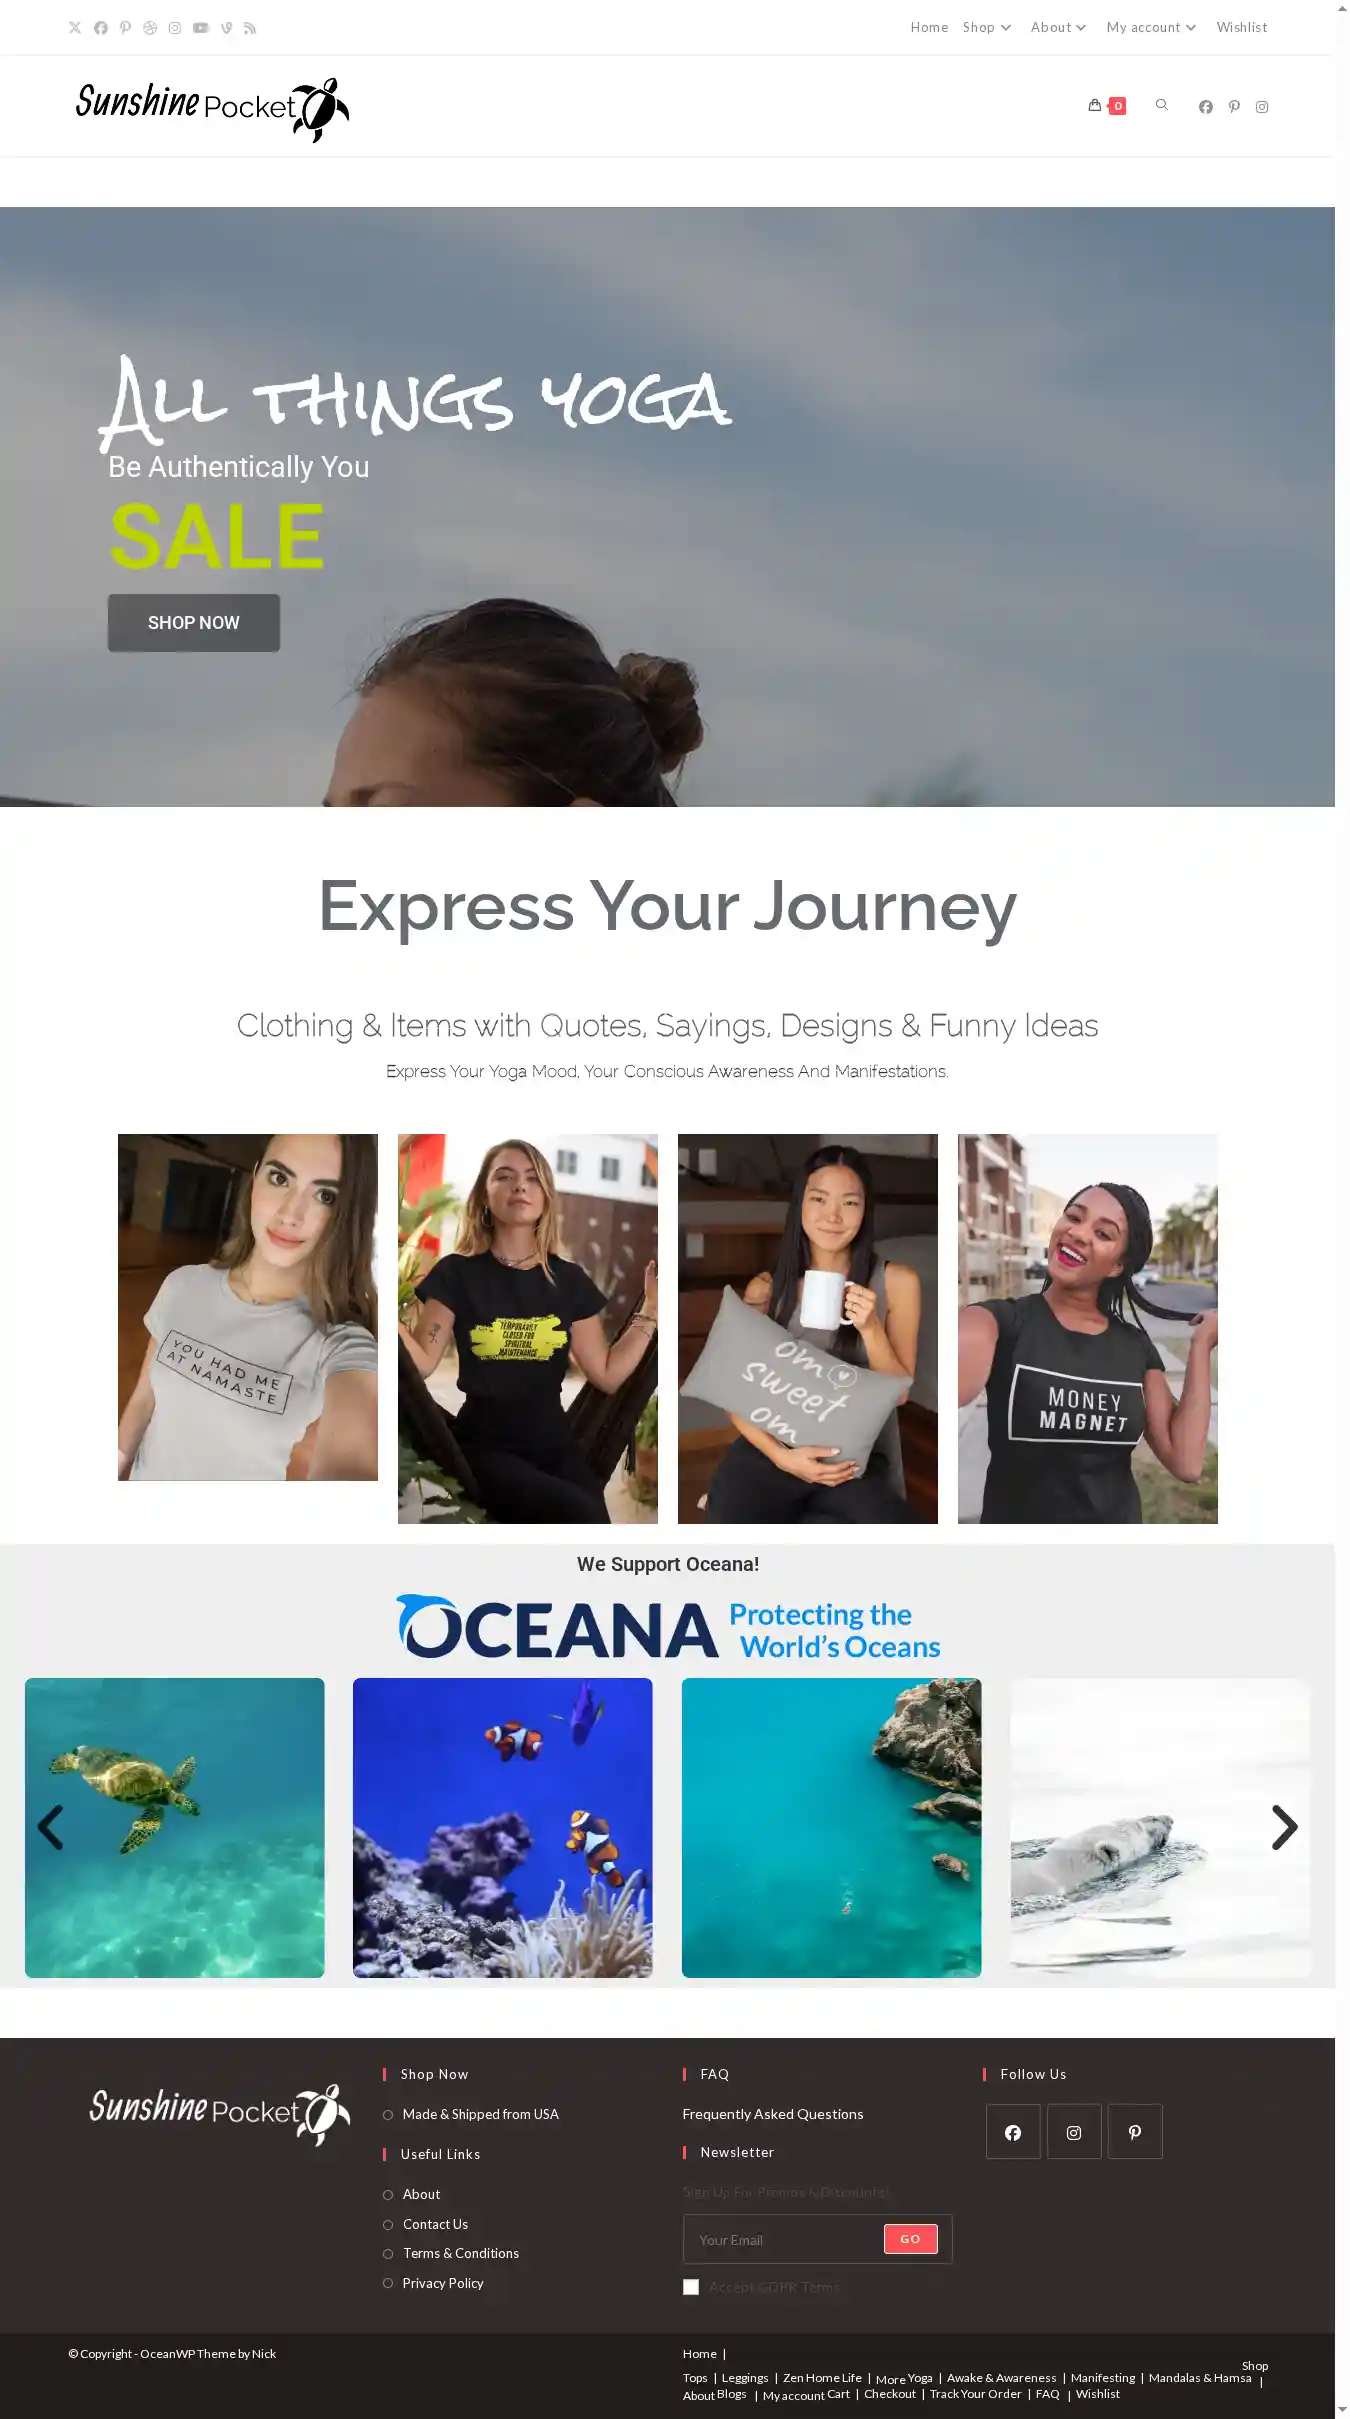Open the X (Twitter) link in top bar
This screenshot has height=2419, width=1350.
point(75,28)
